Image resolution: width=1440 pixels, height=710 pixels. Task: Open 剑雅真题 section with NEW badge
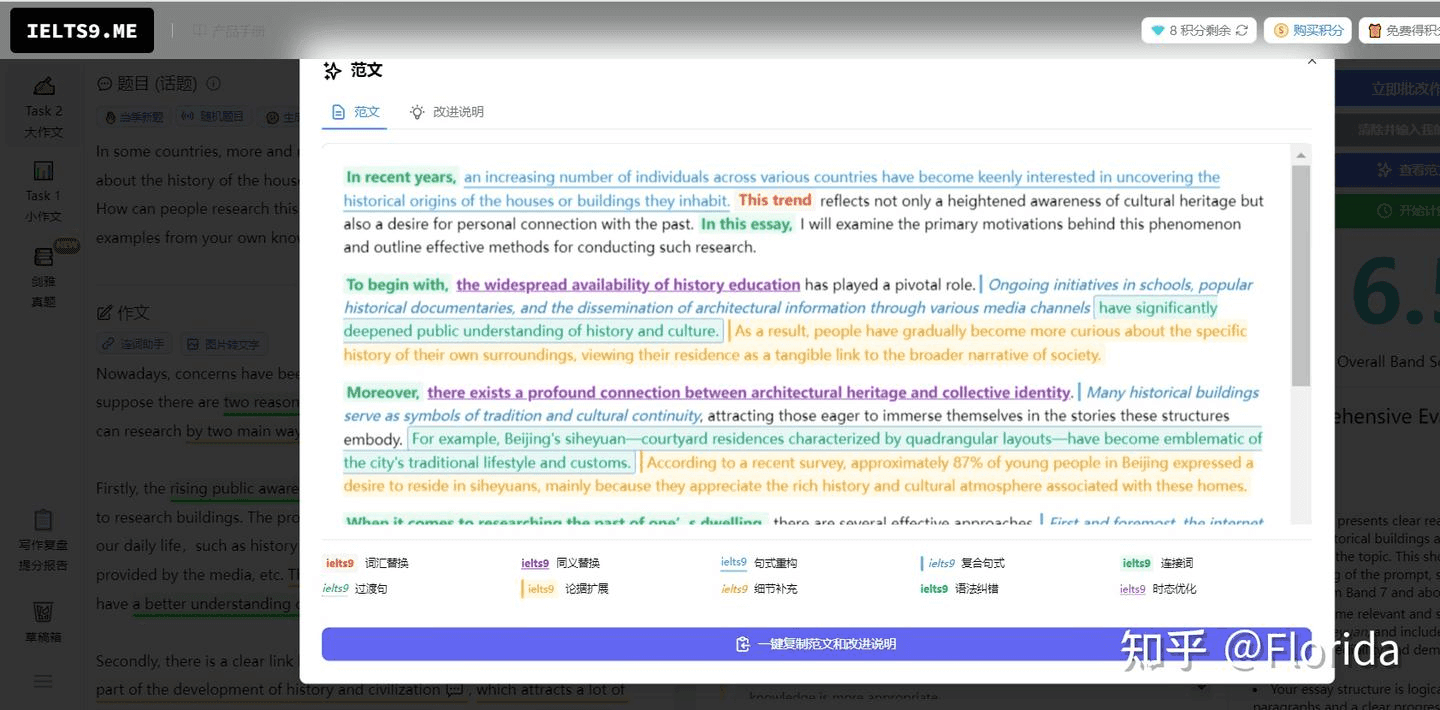(44, 258)
